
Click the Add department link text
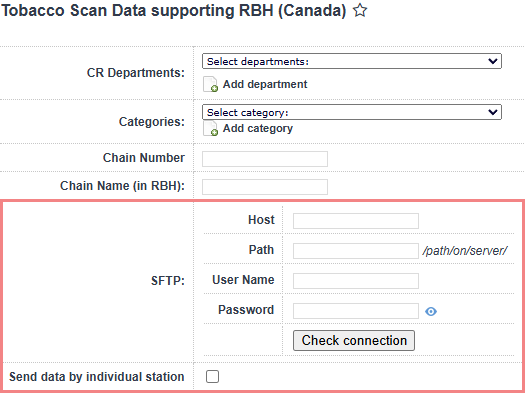click(x=265, y=84)
